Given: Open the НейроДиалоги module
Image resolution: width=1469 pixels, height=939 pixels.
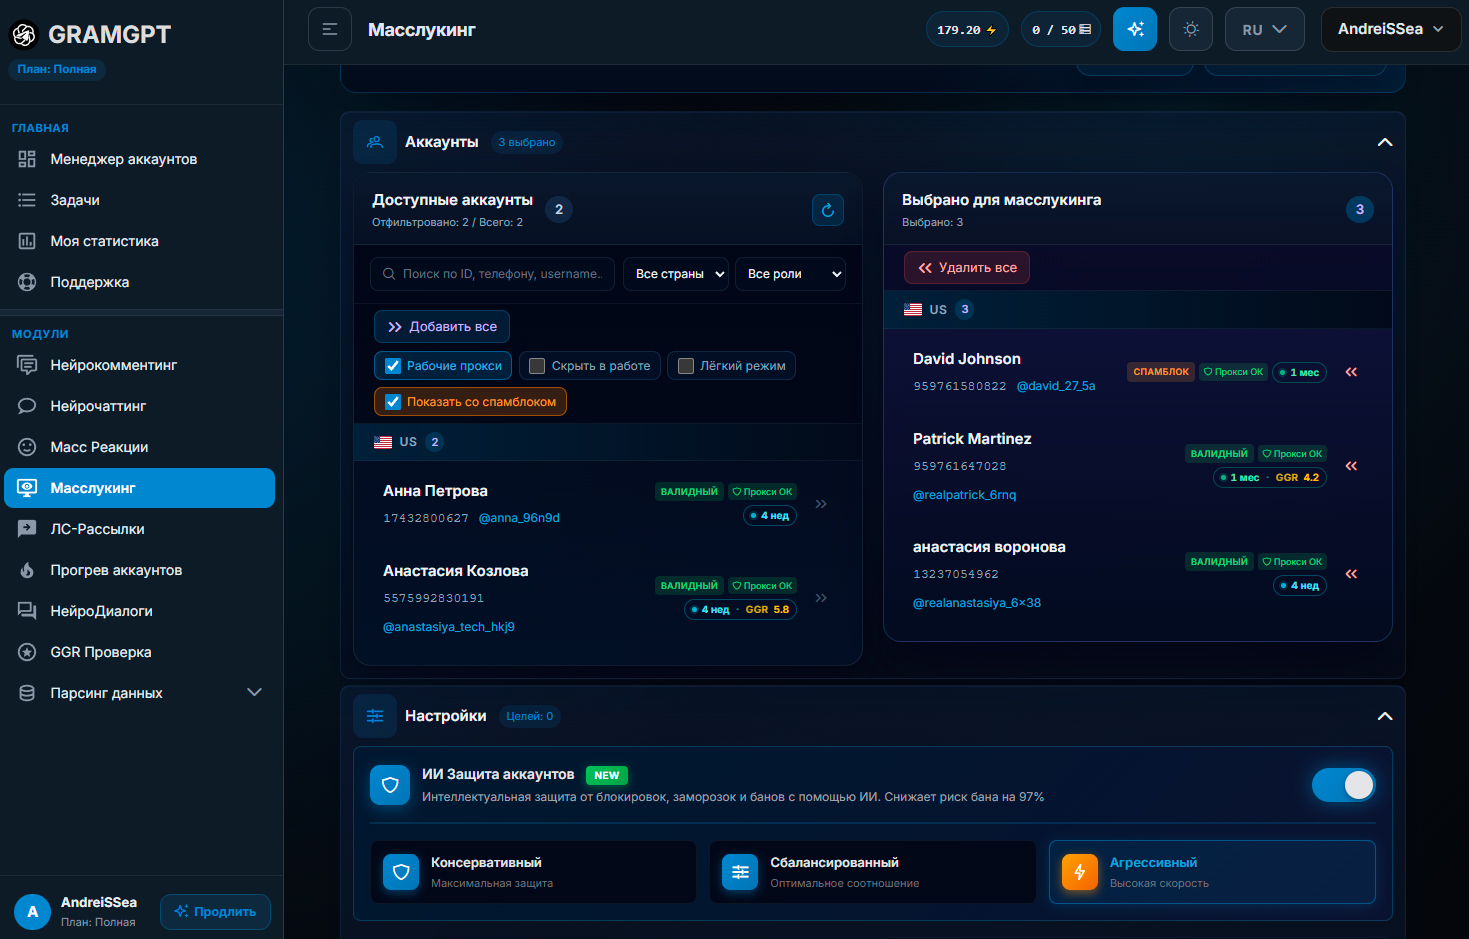Looking at the screenshot, I should point(139,611).
